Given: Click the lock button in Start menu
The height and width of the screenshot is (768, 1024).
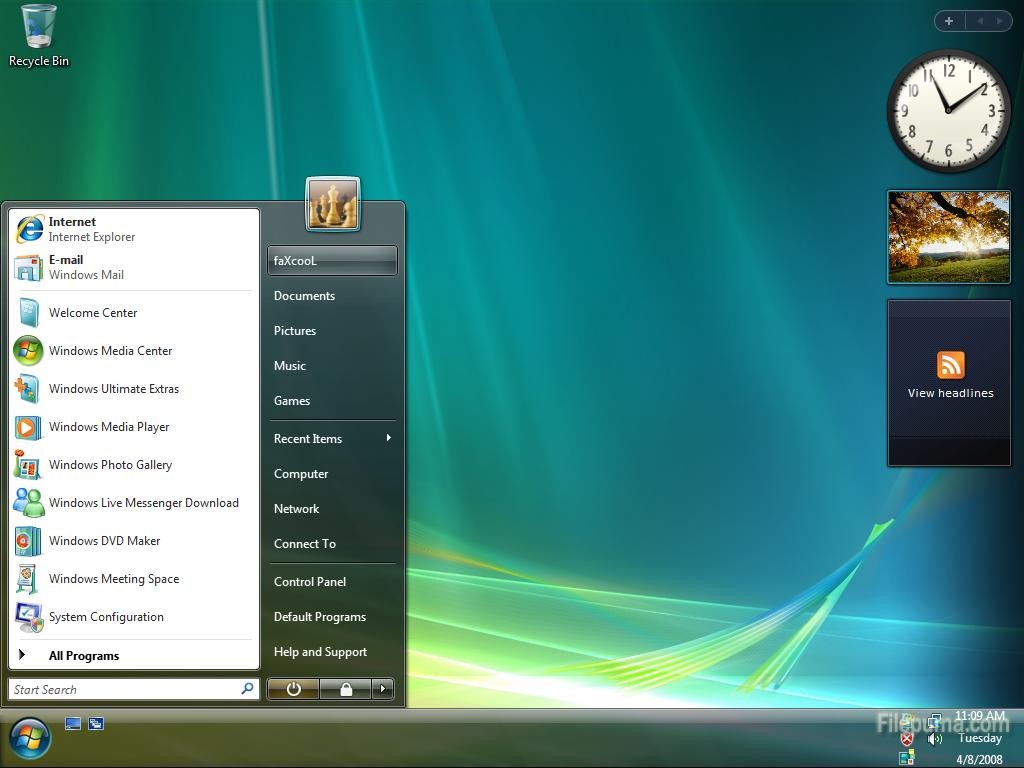Looking at the screenshot, I should 345,689.
